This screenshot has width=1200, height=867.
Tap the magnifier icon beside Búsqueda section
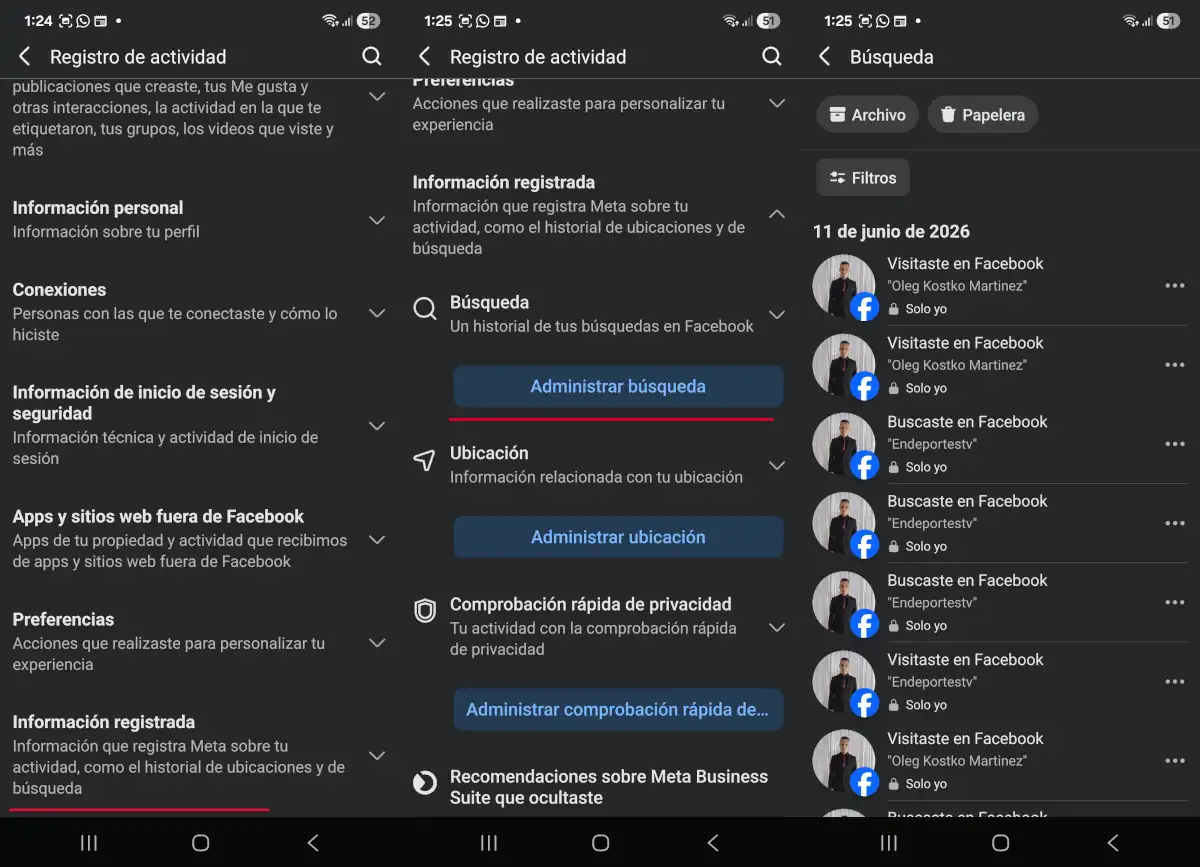point(425,309)
